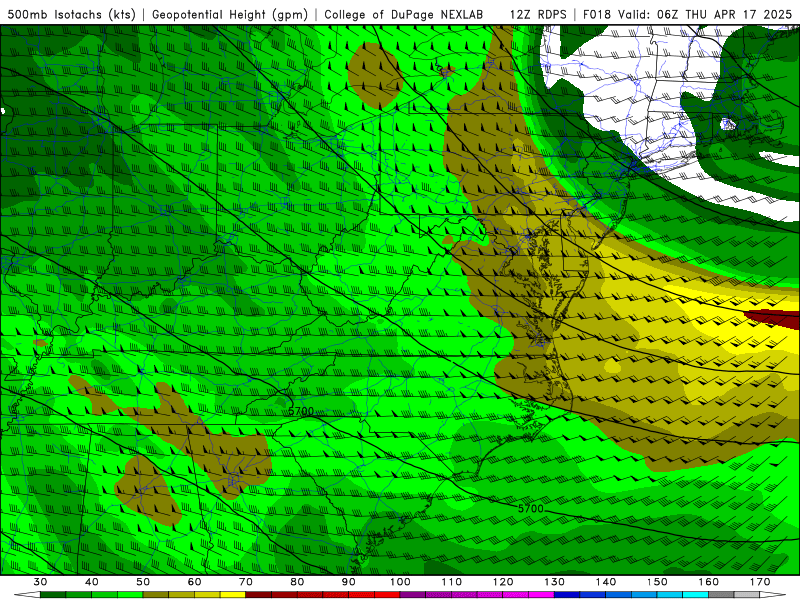Click the legend value 30
Screen dimensions: 800x600
tap(40, 582)
